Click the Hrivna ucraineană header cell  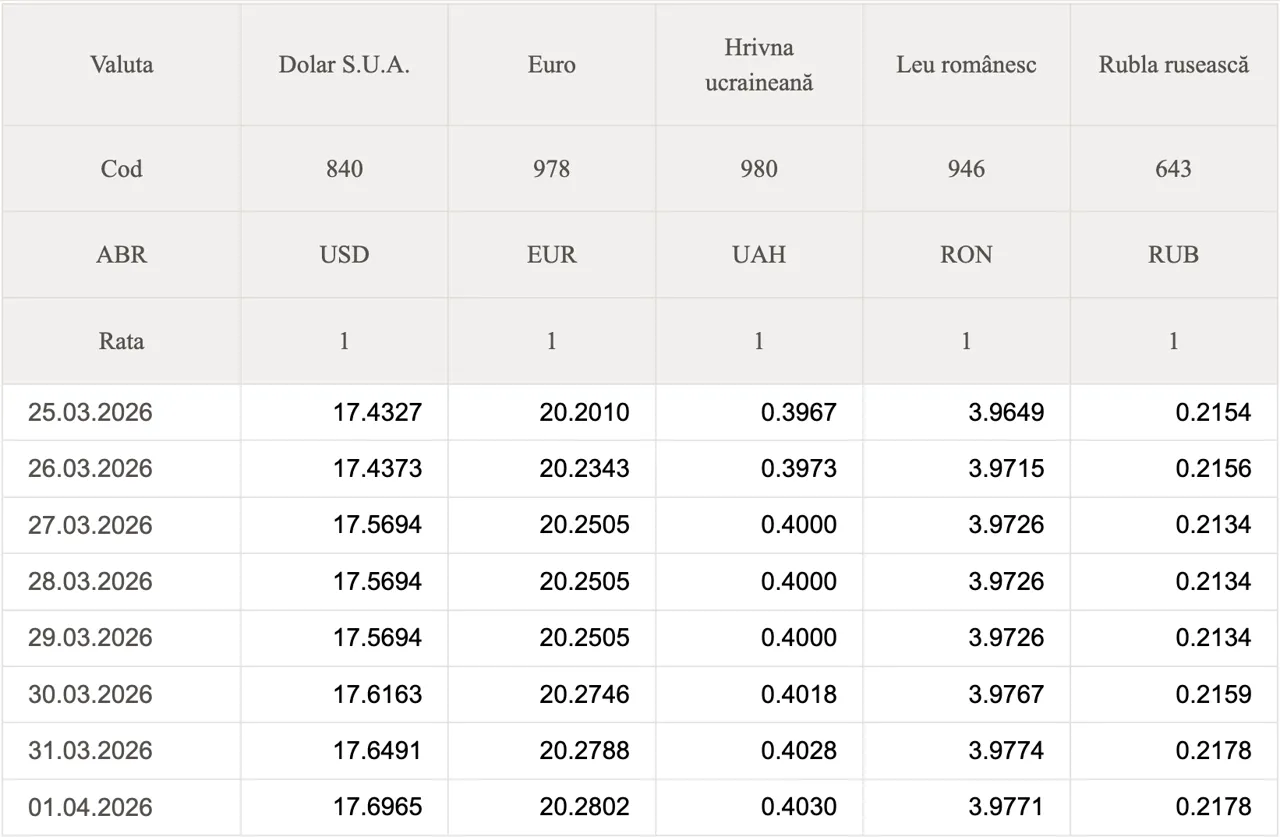[759, 65]
